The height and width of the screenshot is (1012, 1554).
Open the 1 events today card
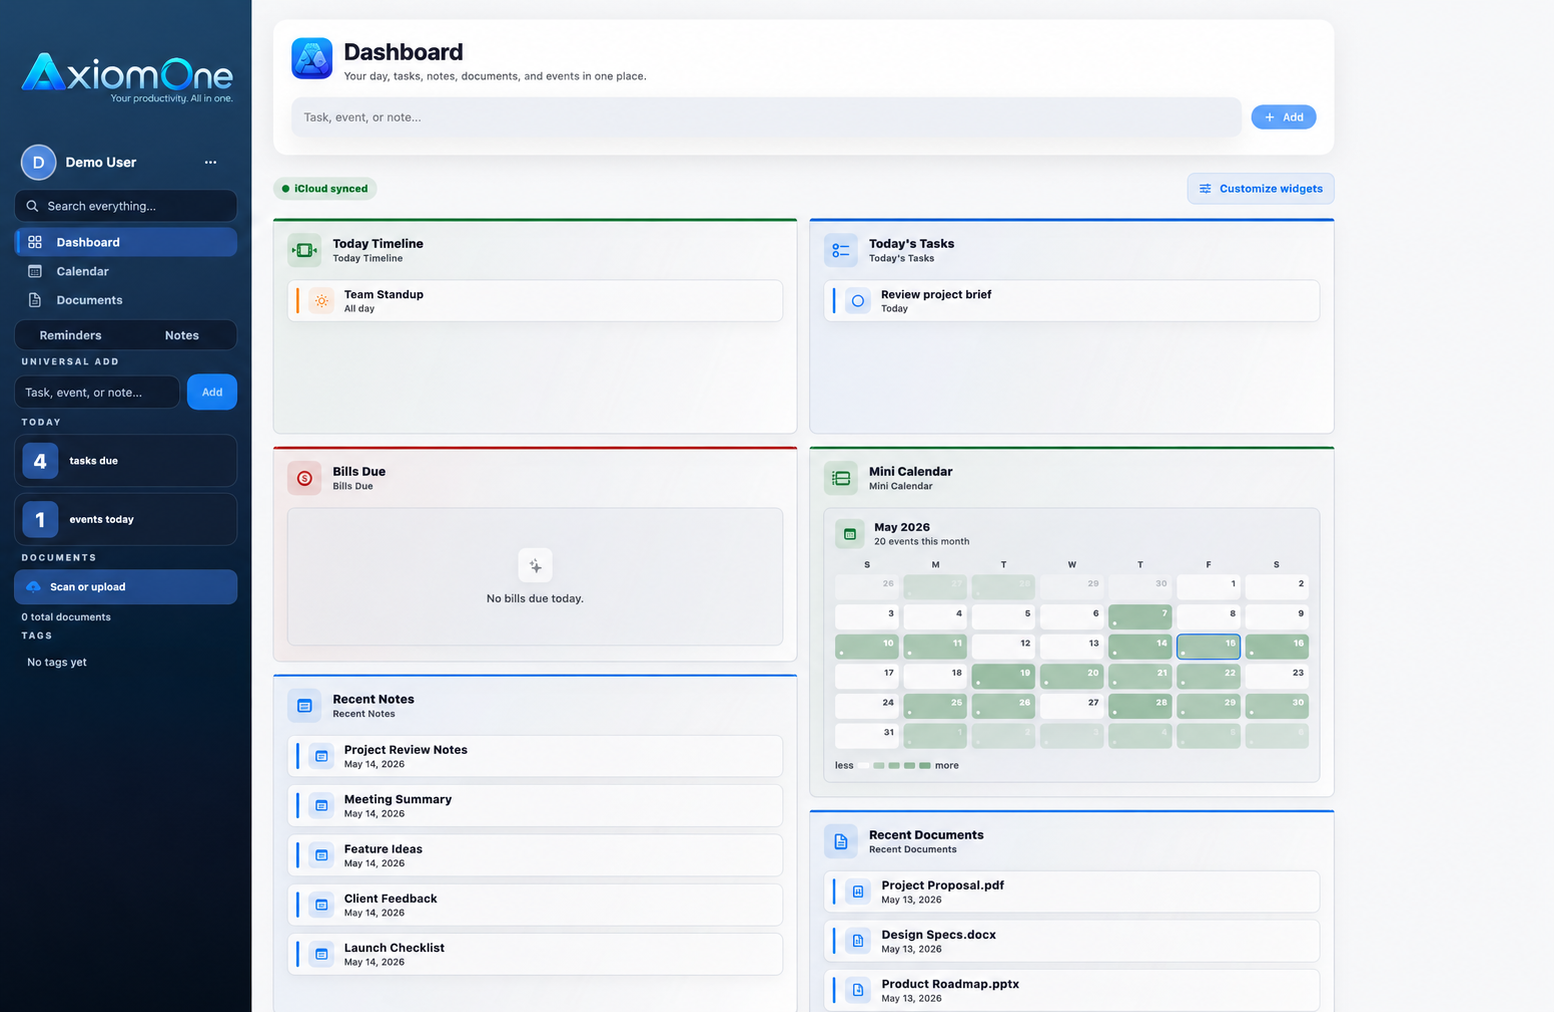click(126, 519)
